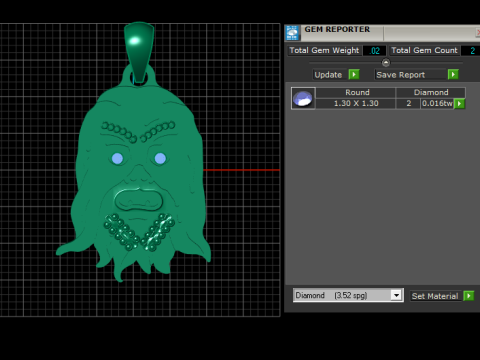Screen dimensions: 480x360
Task: Click the Total Gem Weight value .02
Action: coord(375,51)
